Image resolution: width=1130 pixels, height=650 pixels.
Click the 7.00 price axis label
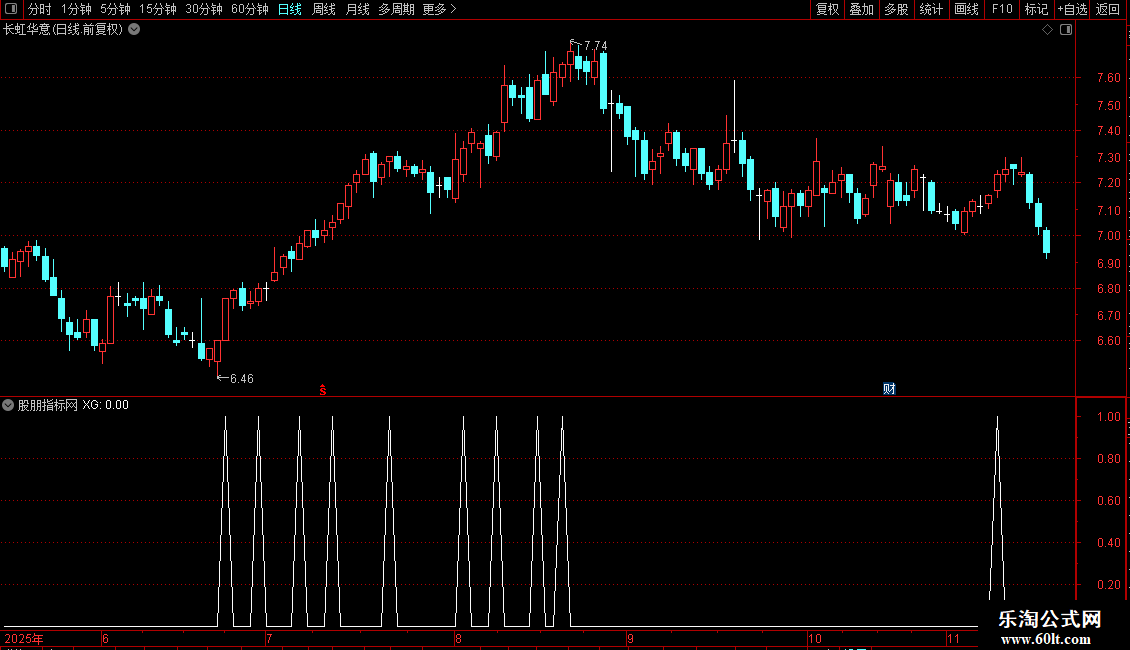point(1108,236)
